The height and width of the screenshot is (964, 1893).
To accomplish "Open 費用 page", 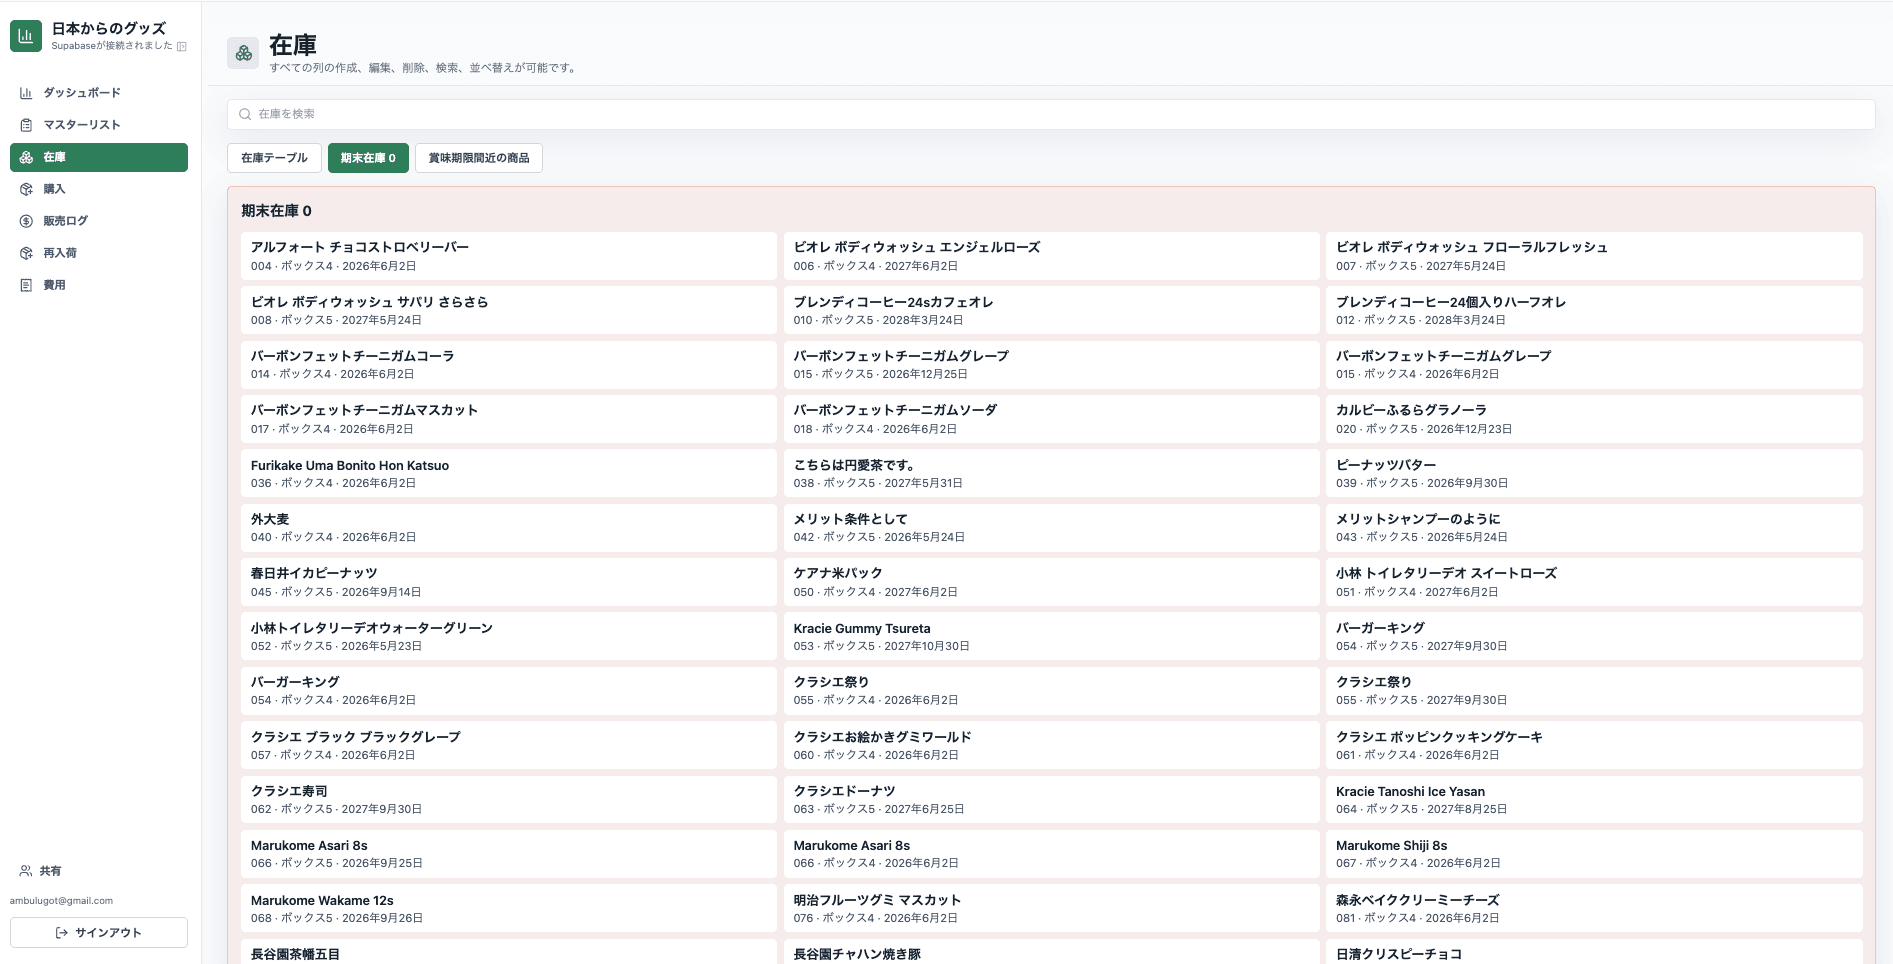I will click(99, 285).
